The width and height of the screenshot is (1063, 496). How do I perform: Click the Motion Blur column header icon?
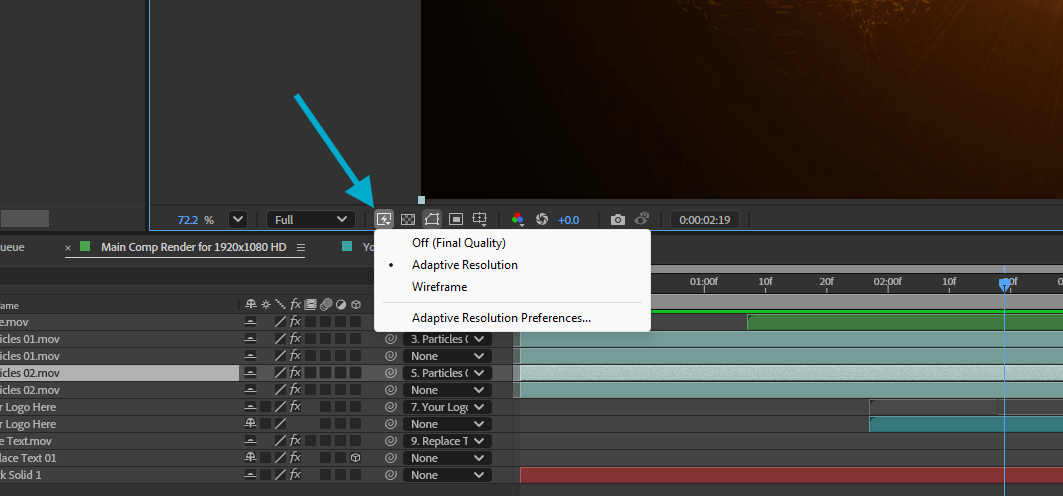[x=325, y=305]
